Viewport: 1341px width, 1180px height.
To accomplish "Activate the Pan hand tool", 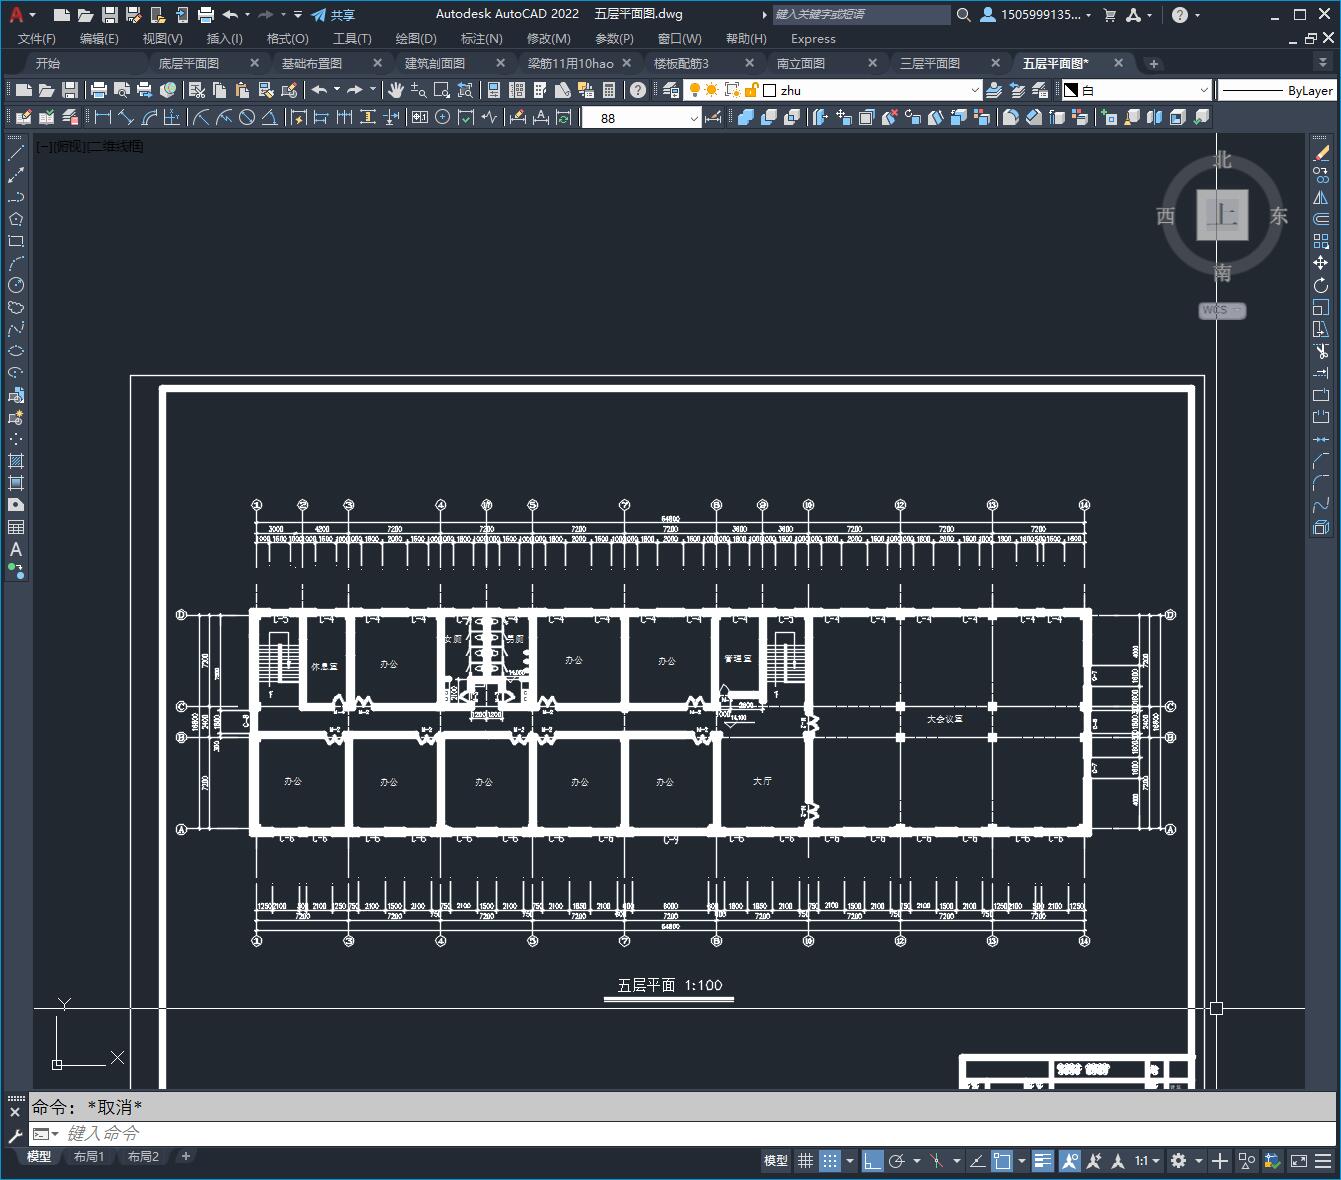I will [396, 90].
